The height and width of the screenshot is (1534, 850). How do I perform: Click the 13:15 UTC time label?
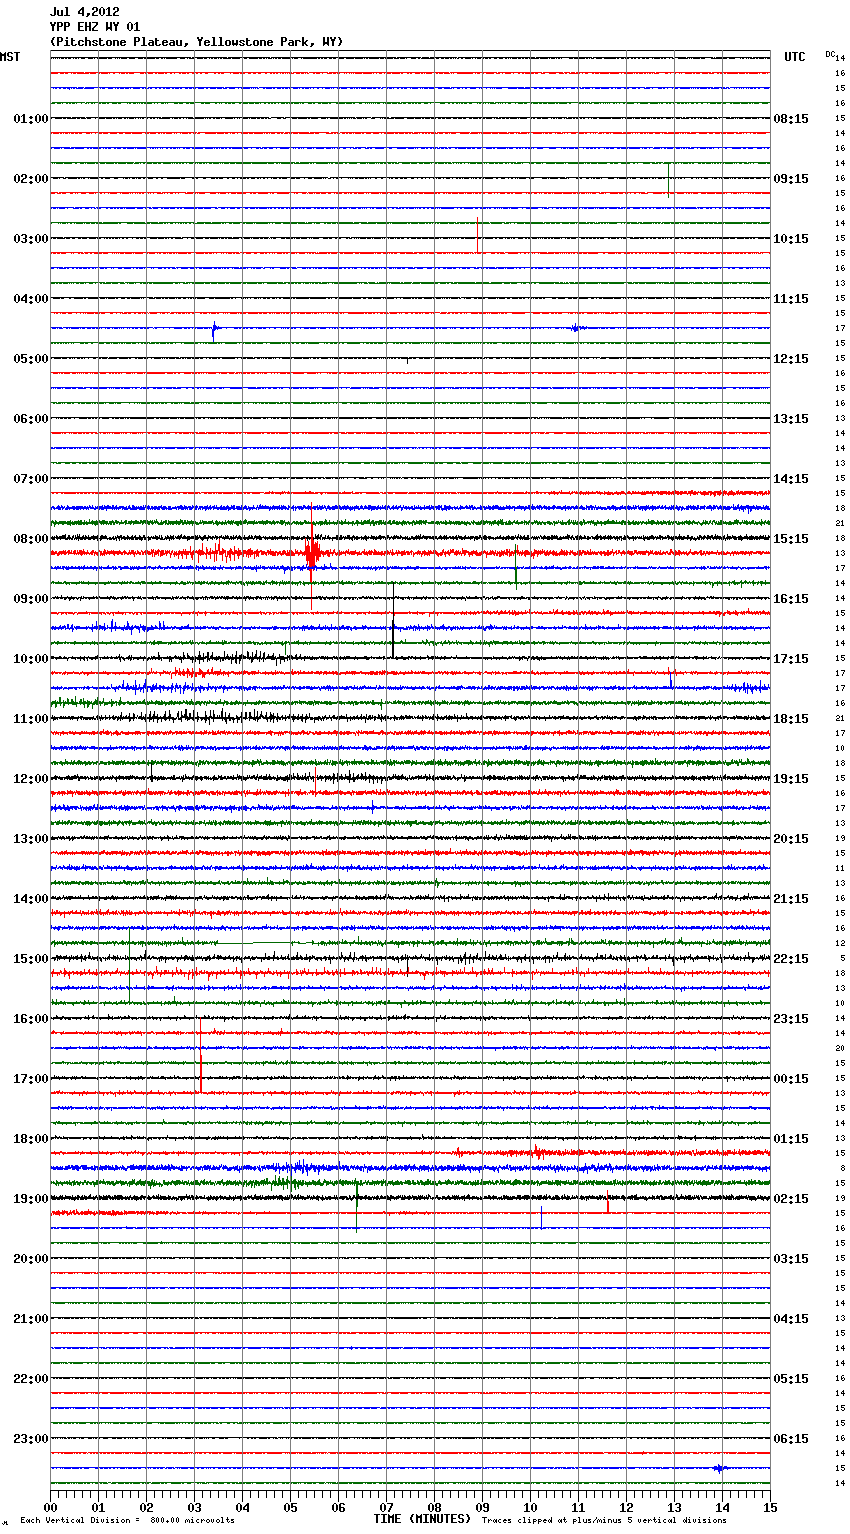(x=791, y=419)
